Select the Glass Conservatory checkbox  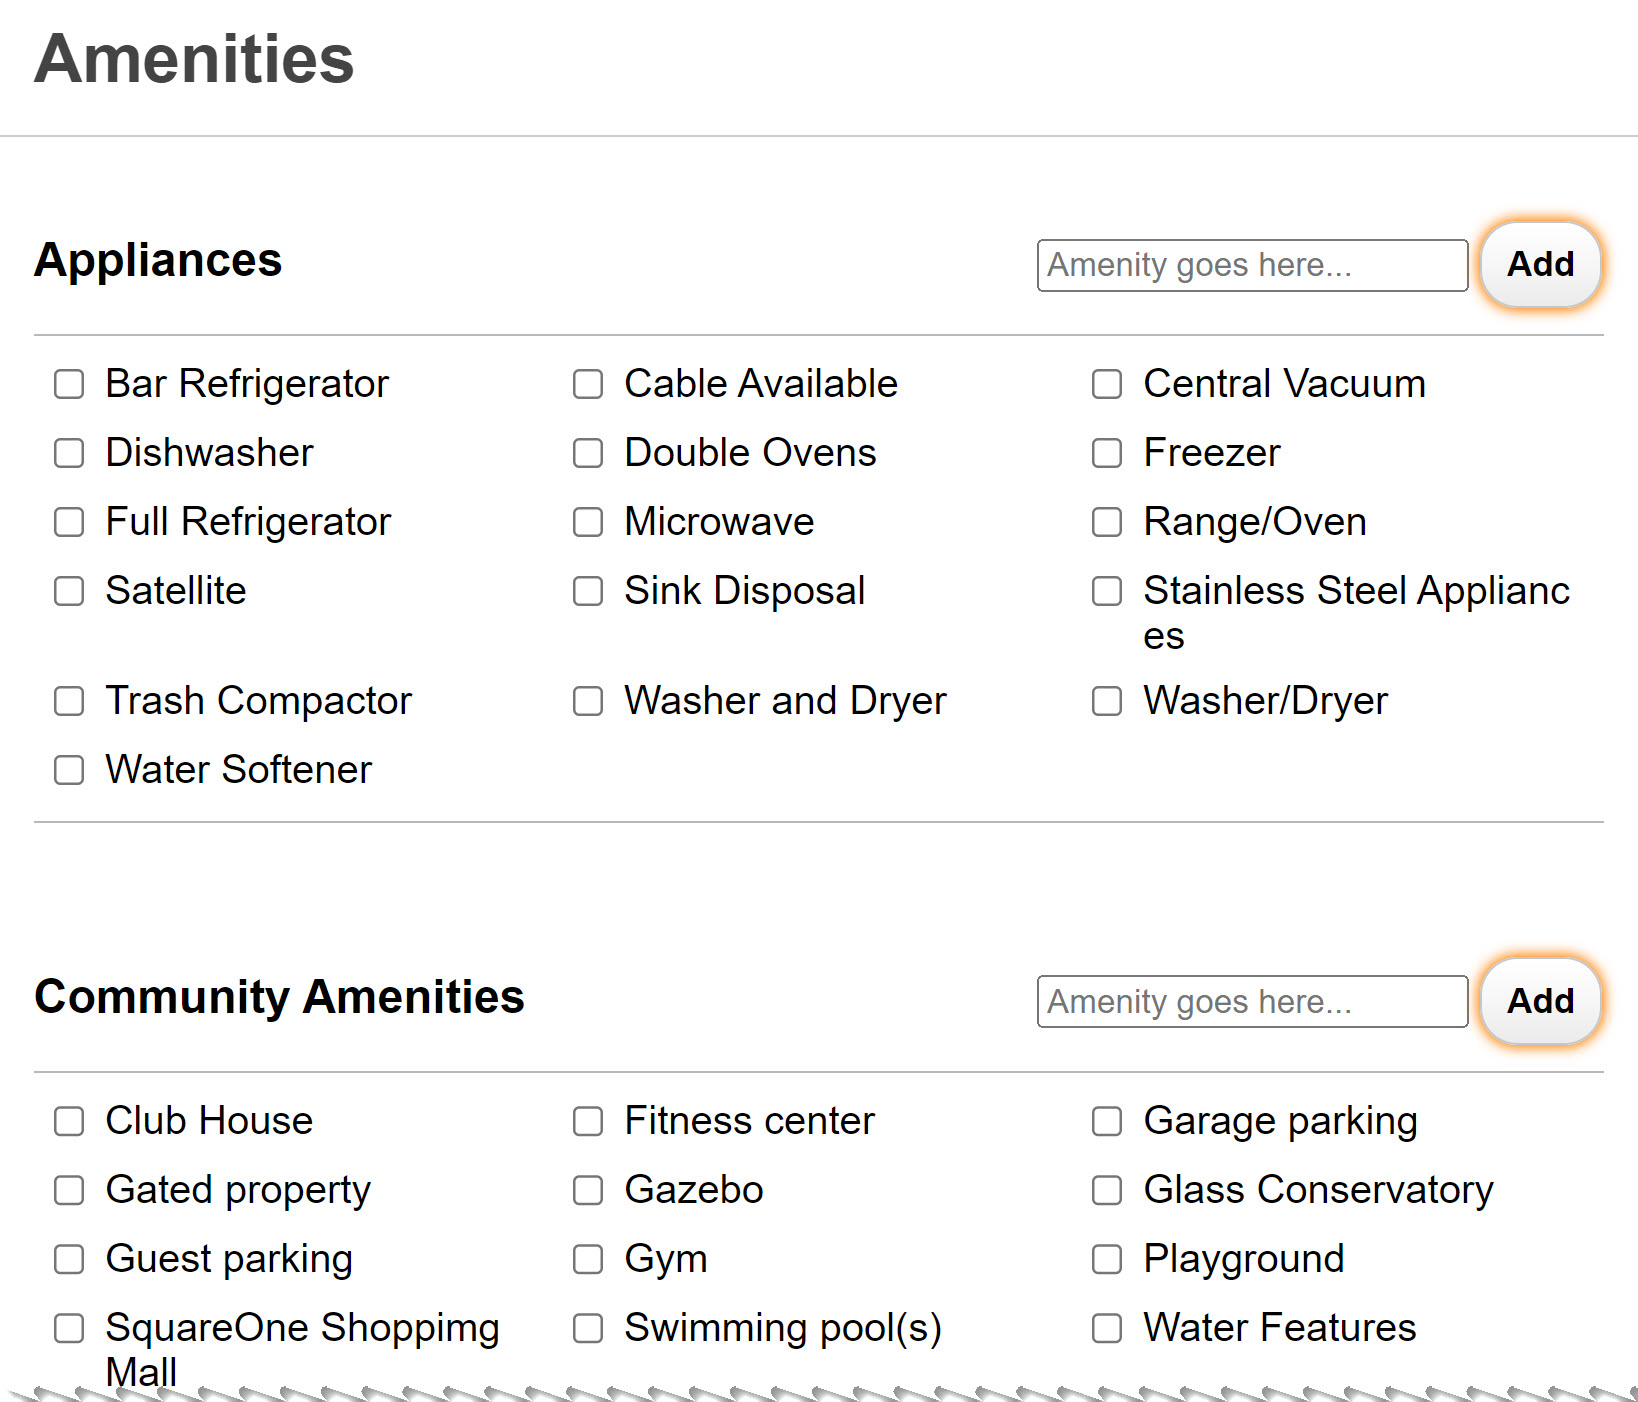tap(1107, 1190)
